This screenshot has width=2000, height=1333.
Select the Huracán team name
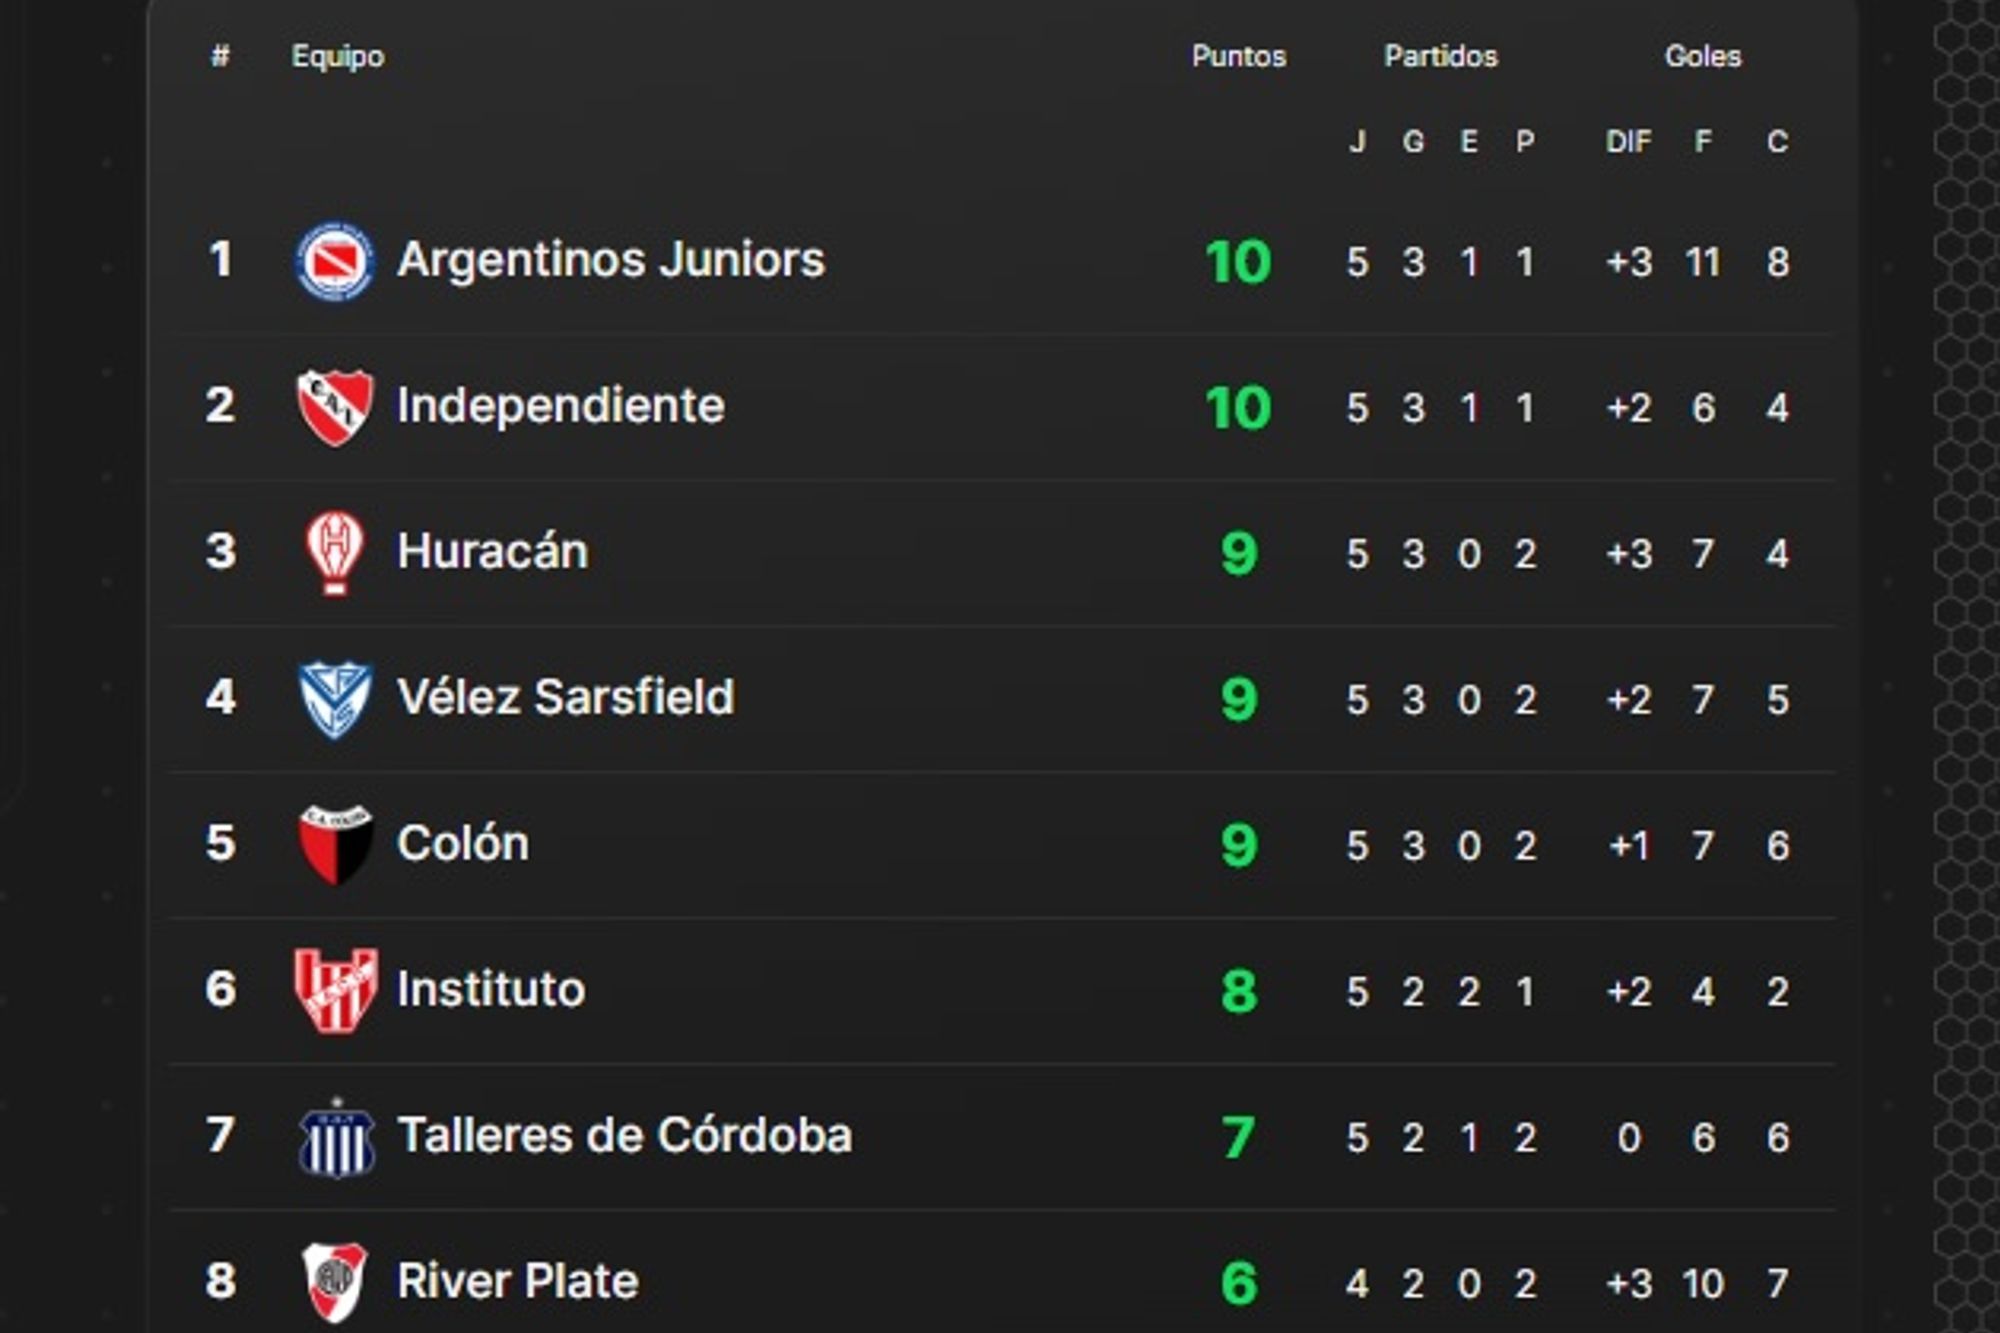(493, 552)
